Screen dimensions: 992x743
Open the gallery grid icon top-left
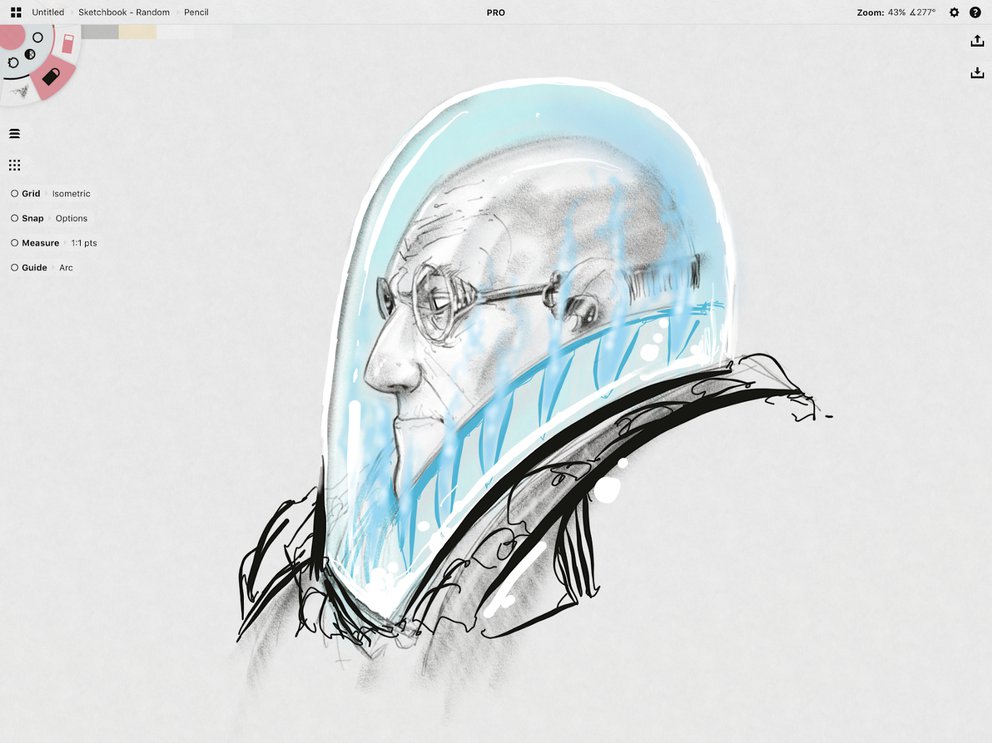[x=15, y=11]
